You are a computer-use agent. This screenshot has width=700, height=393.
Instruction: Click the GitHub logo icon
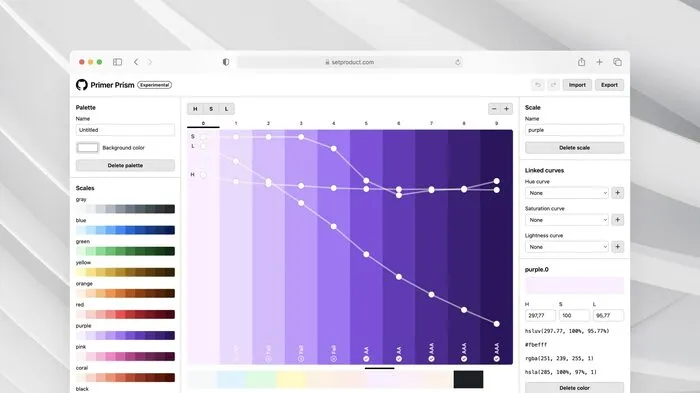81,85
